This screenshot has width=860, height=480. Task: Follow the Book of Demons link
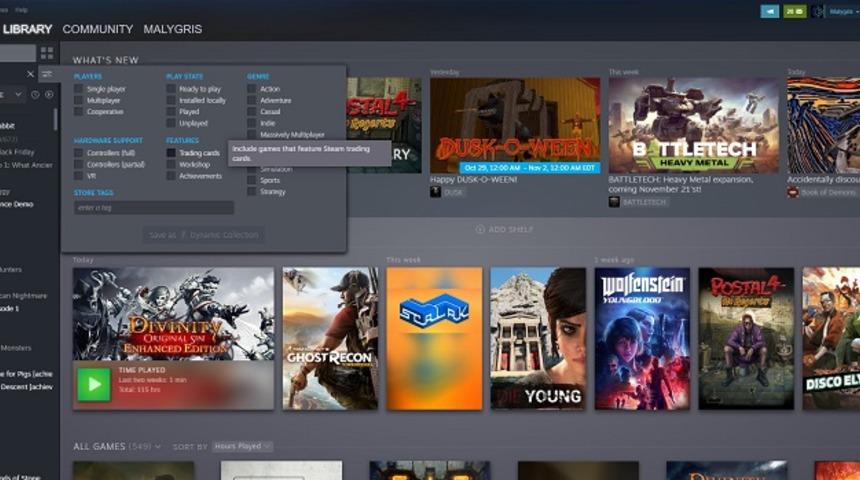(x=828, y=192)
